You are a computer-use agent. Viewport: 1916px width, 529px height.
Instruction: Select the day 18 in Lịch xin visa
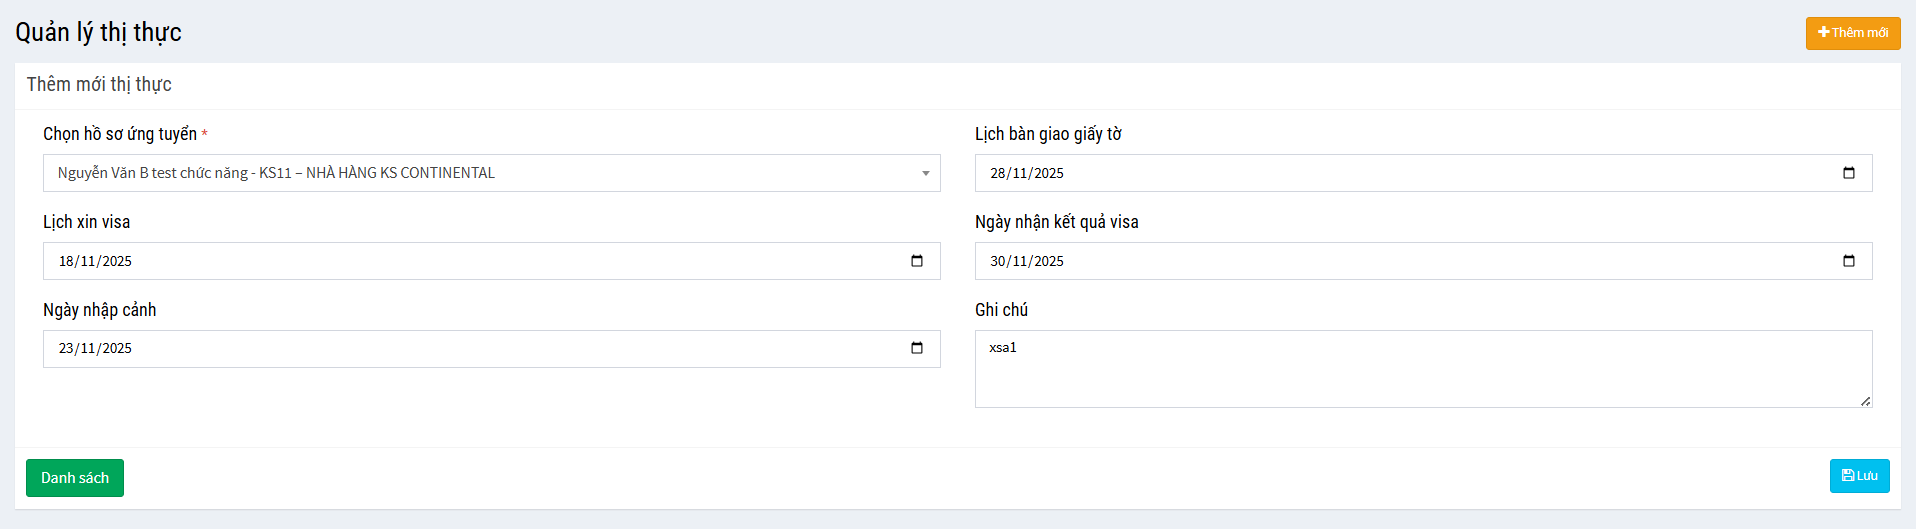66,262
